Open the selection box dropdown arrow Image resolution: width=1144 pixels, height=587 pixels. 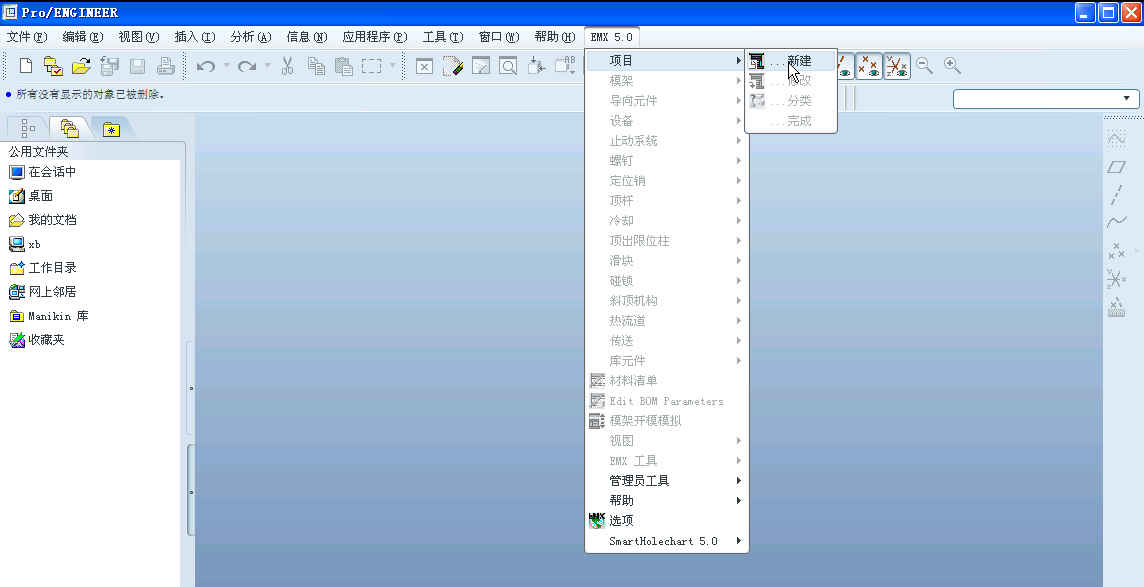(393, 66)
